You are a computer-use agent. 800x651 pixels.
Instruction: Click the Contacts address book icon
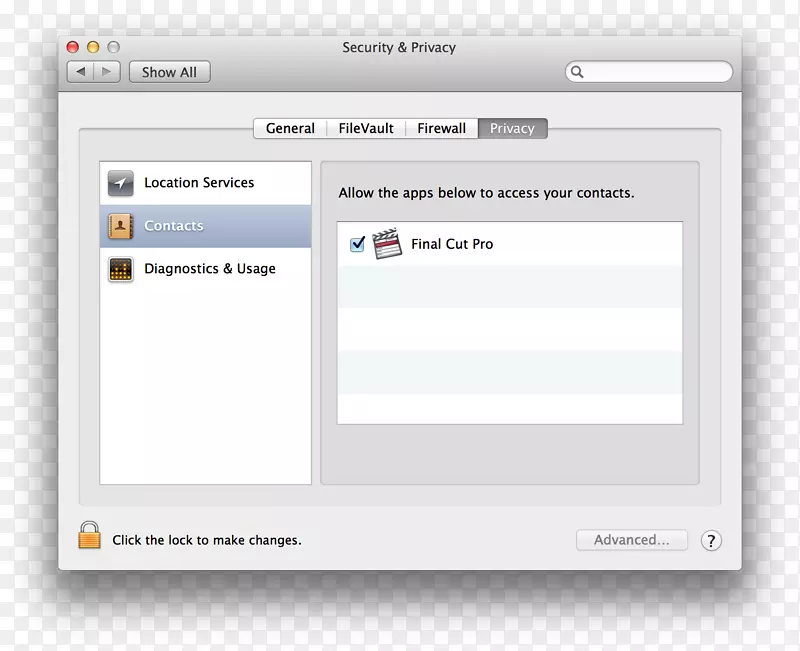pyautogui.click(x=120, y=225)
